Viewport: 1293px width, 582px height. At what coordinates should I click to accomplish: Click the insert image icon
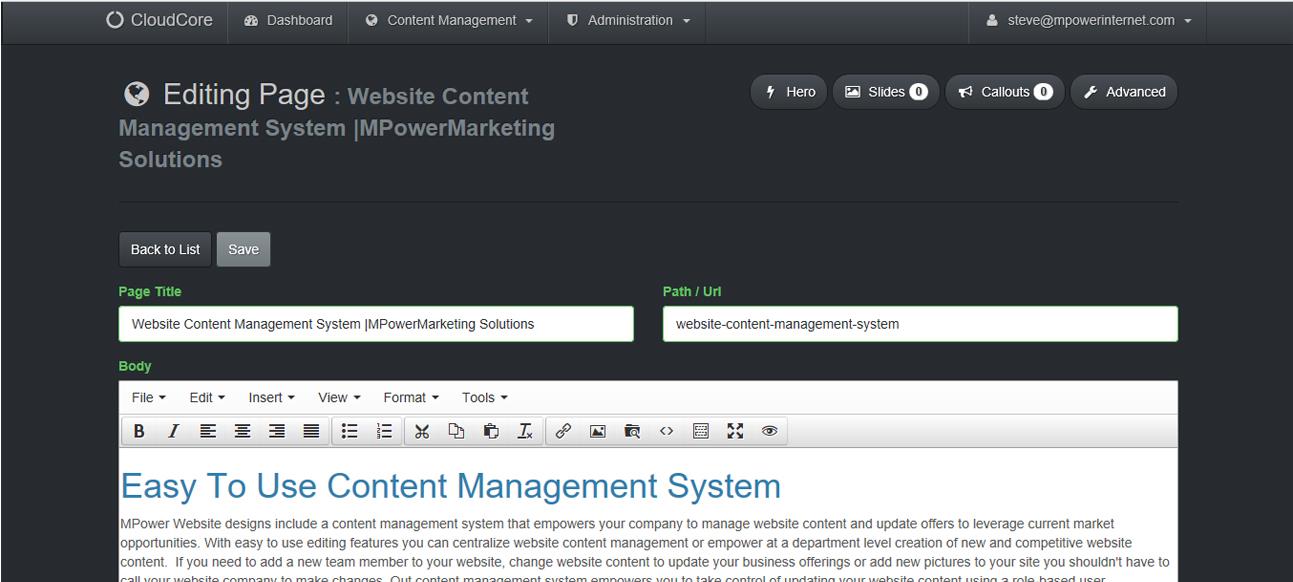(597, 431)
